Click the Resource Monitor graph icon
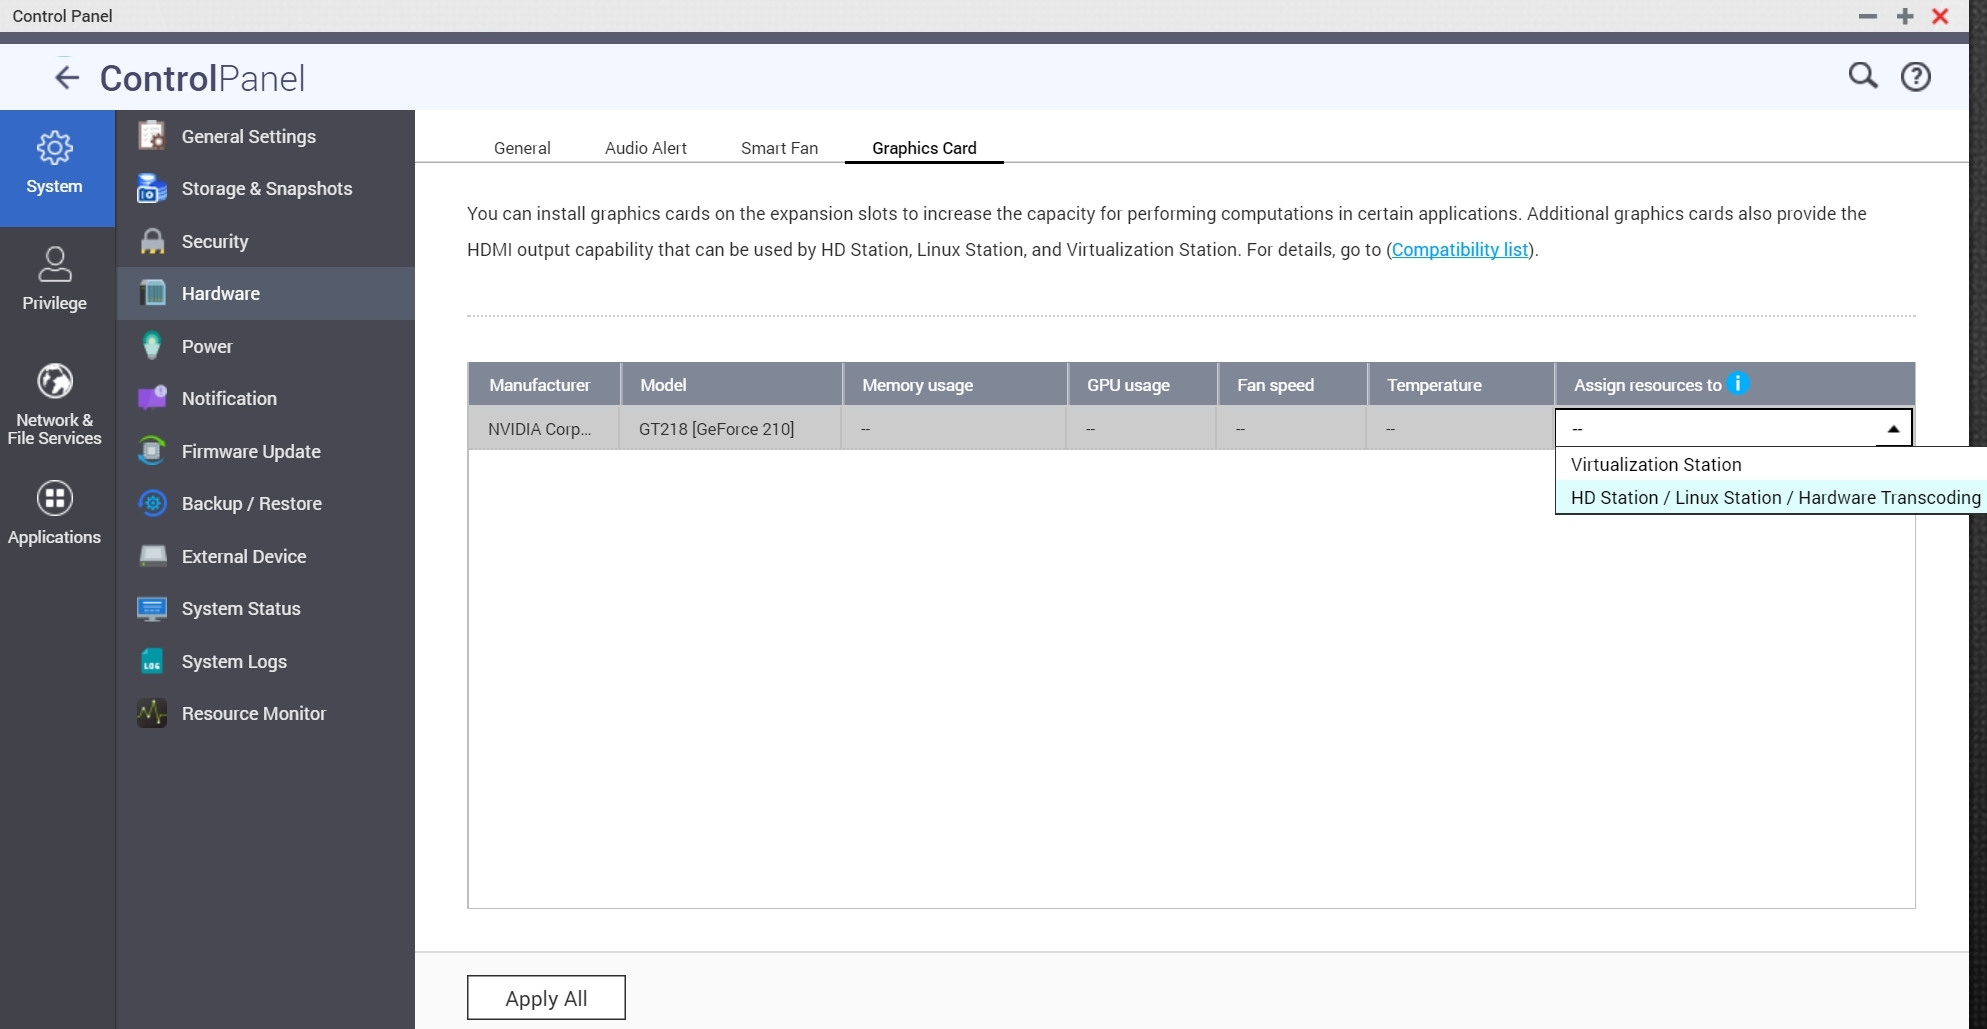Image resolution: width=1987 pixels, height=1029 pixels. point(152,713)
